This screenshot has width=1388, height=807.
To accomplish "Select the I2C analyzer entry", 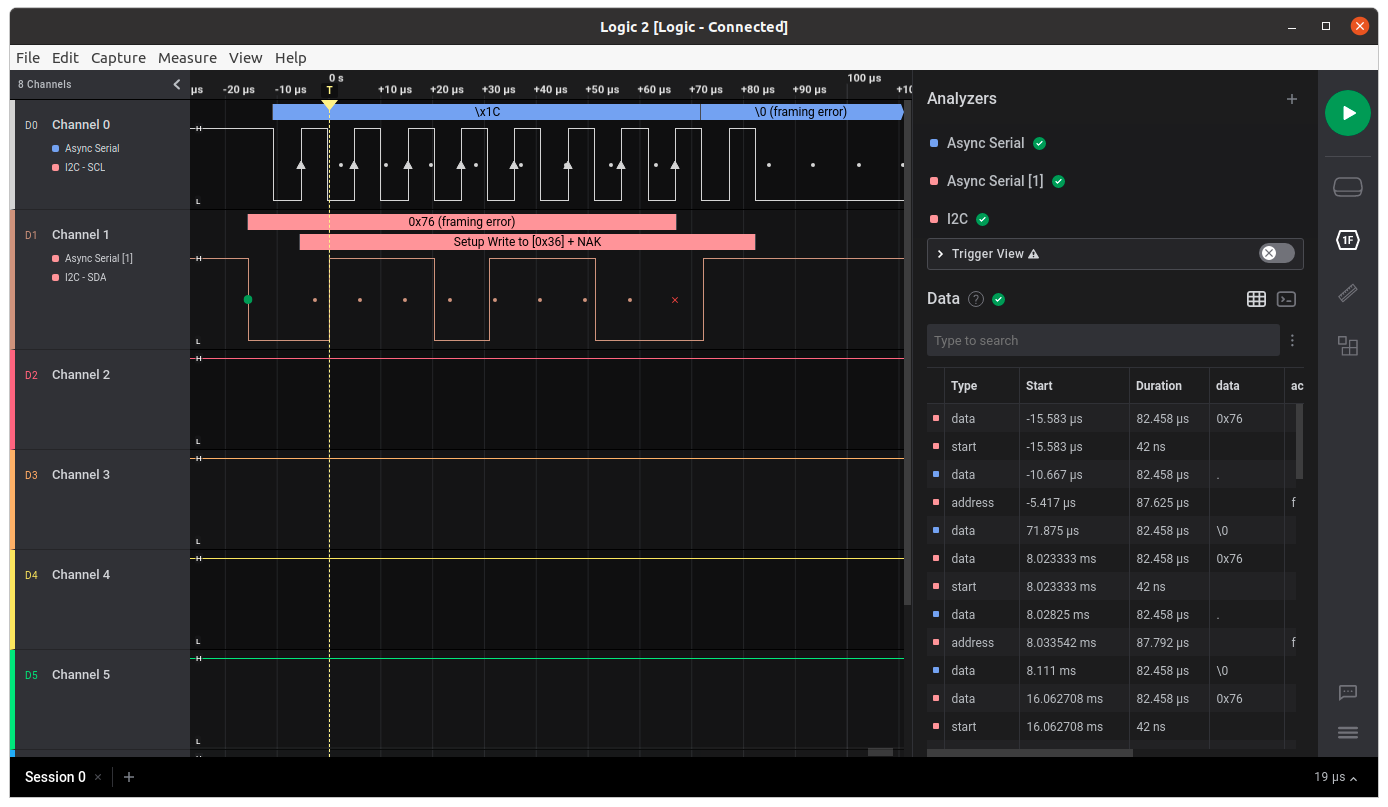I will [x=957, y=219].
